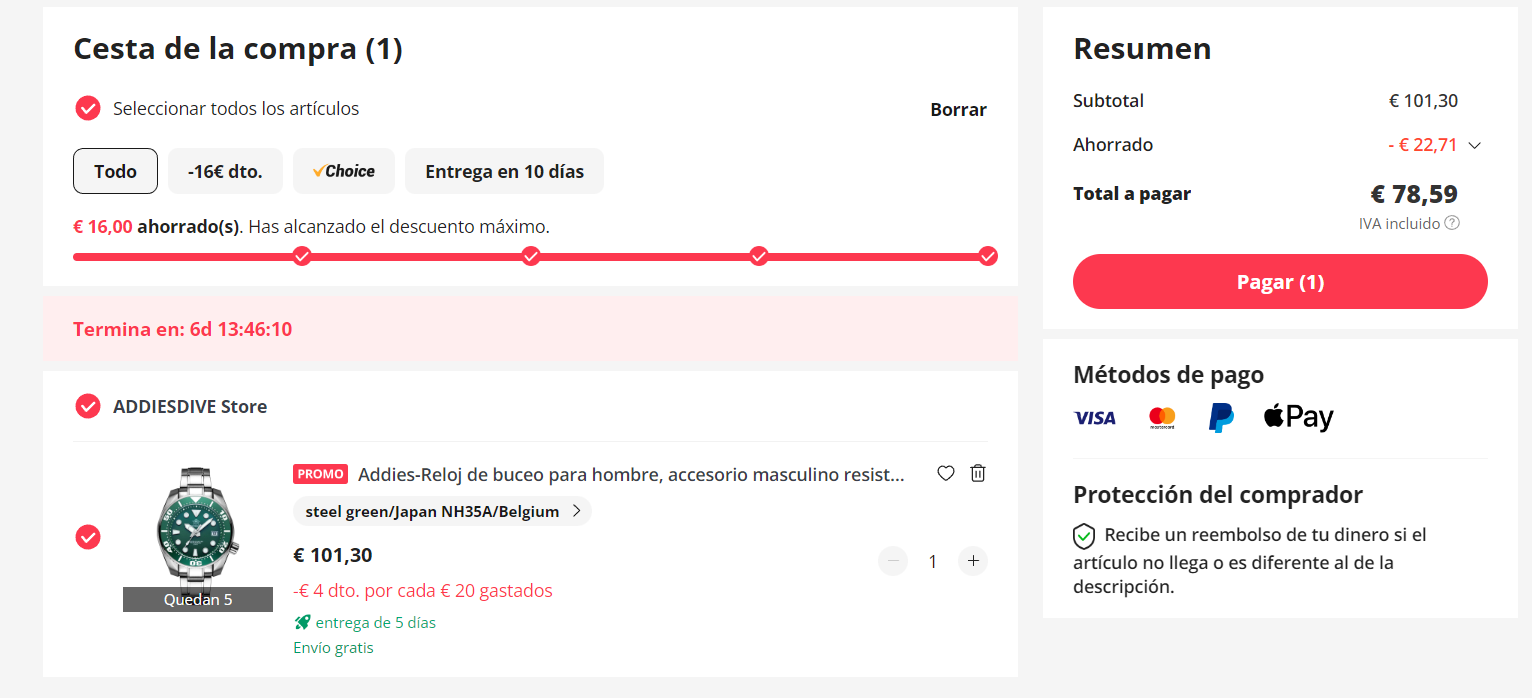The image size is (1532, 698).
Task: Expand the Ahorrado savings details chevron
Action: pyautogui.click(x=1474, y=145)
